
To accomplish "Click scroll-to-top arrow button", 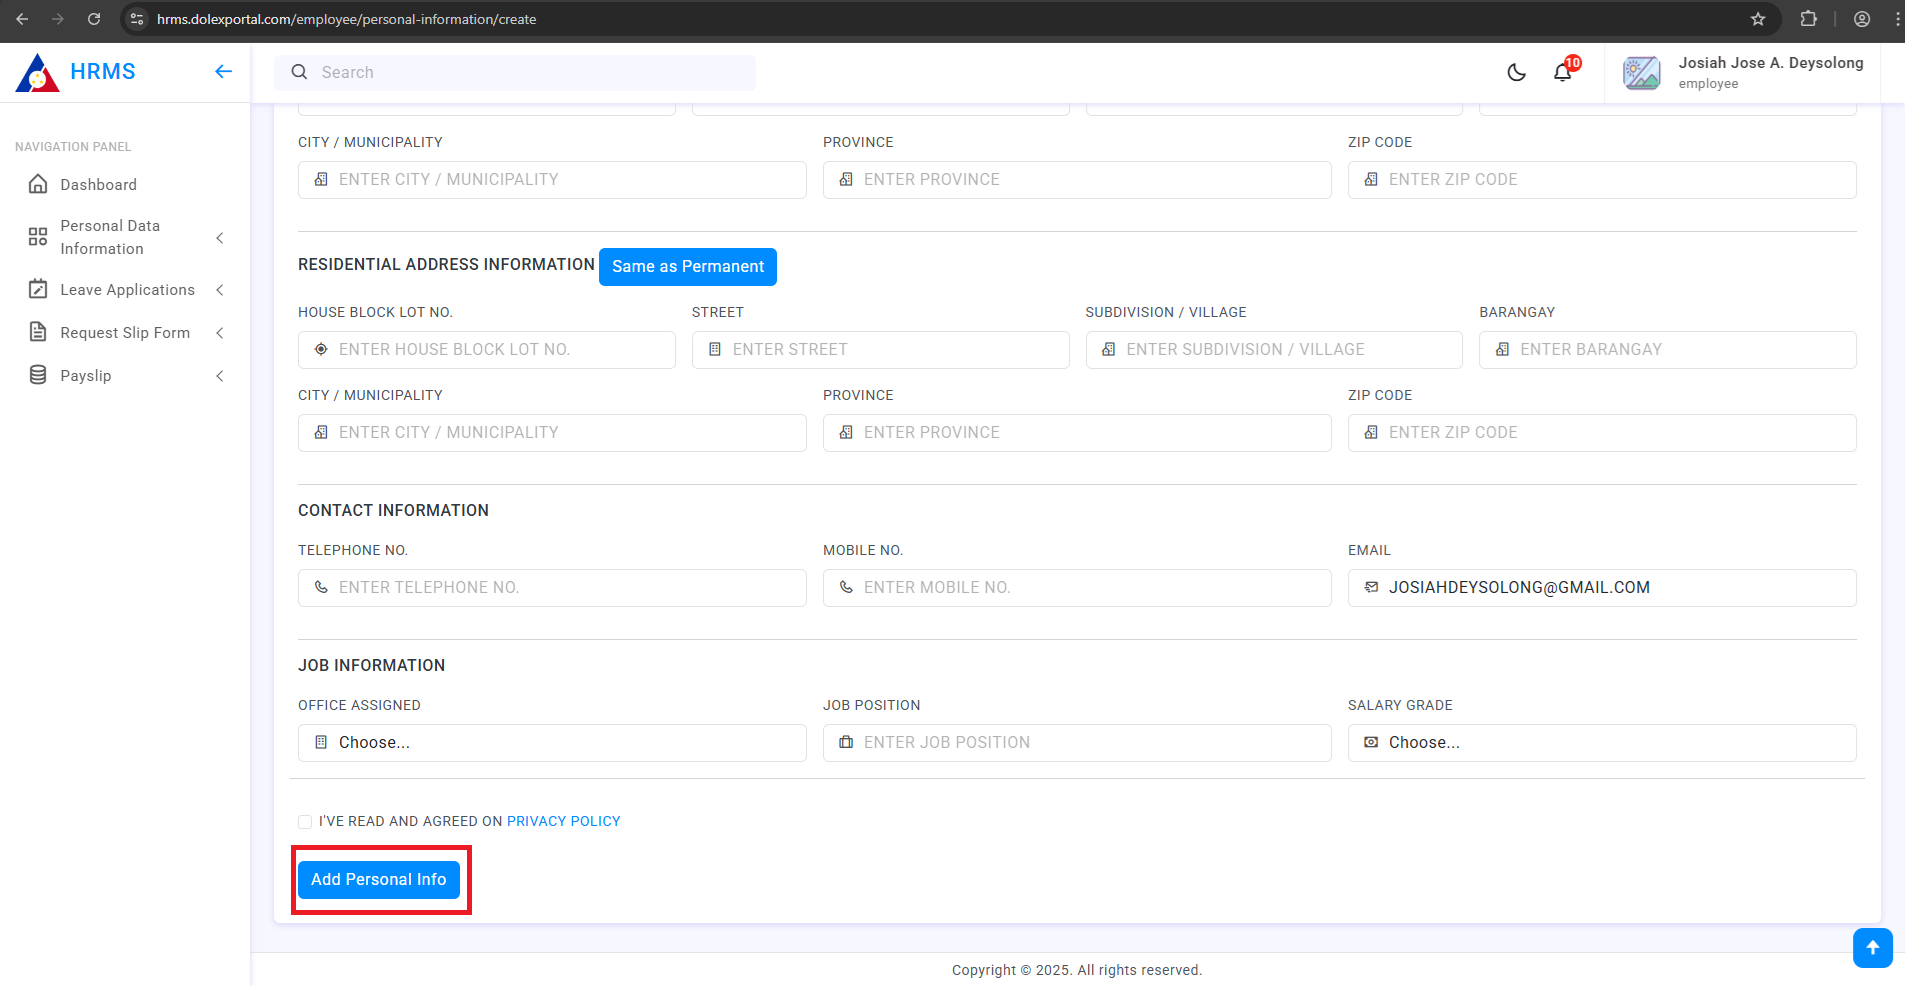I will pos(1872,947).
